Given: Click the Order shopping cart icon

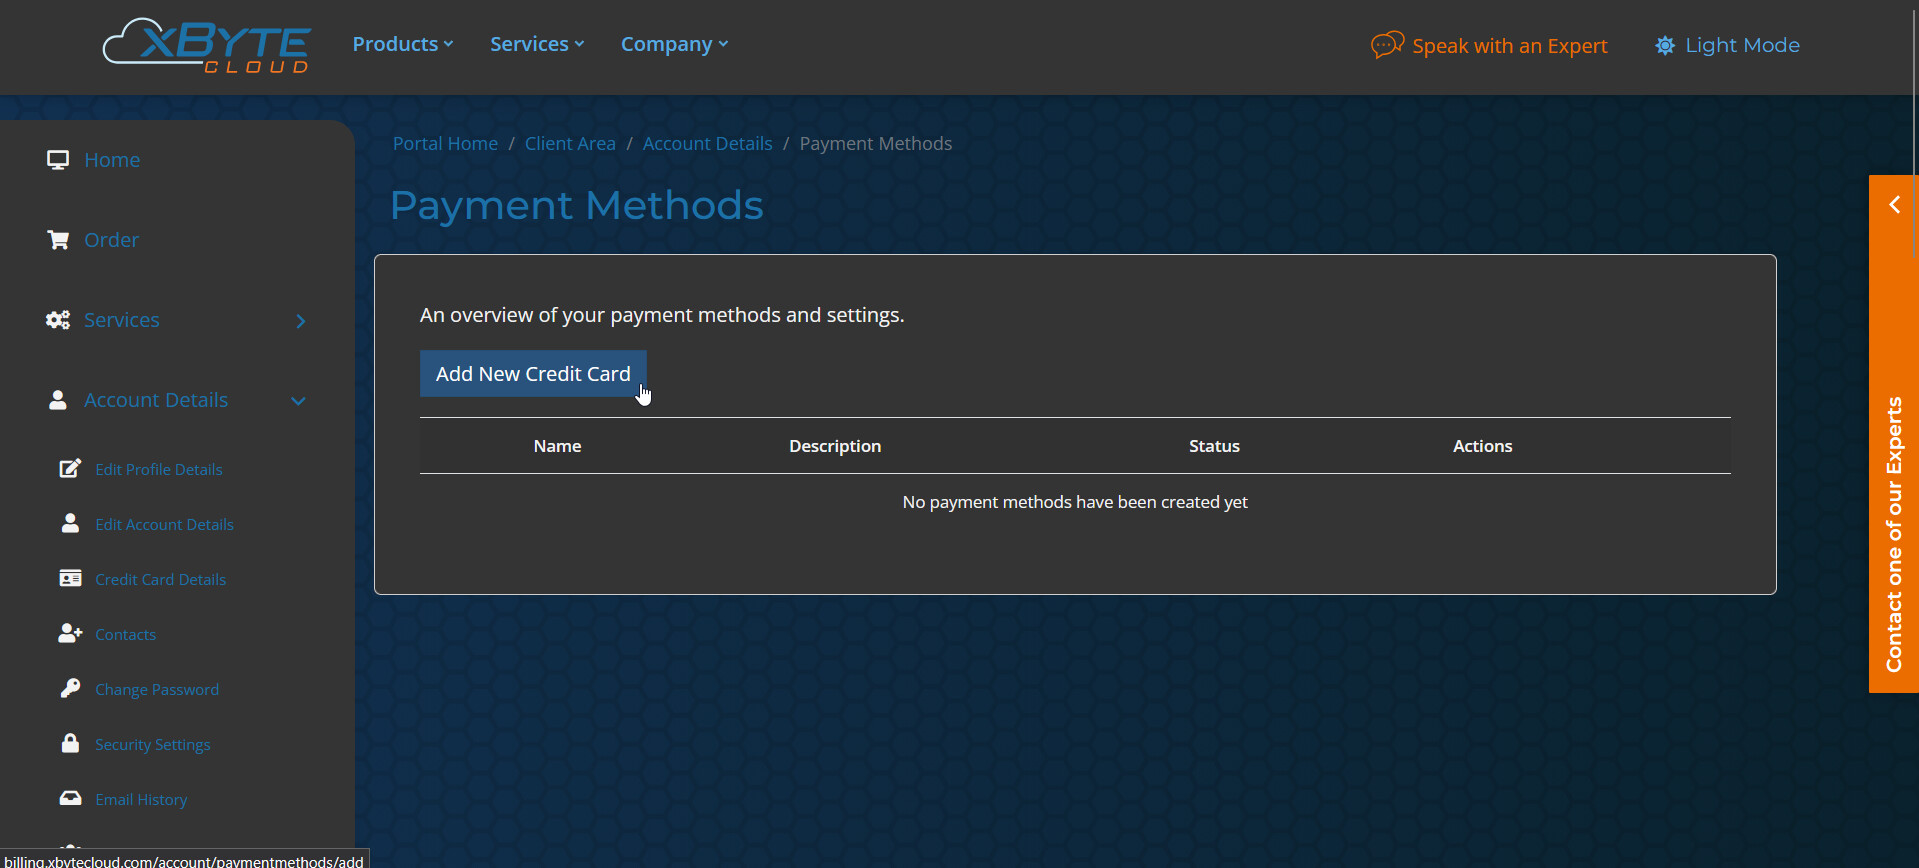Looking at the screenshot, I should pyautogui.click(x=58, y=240).
